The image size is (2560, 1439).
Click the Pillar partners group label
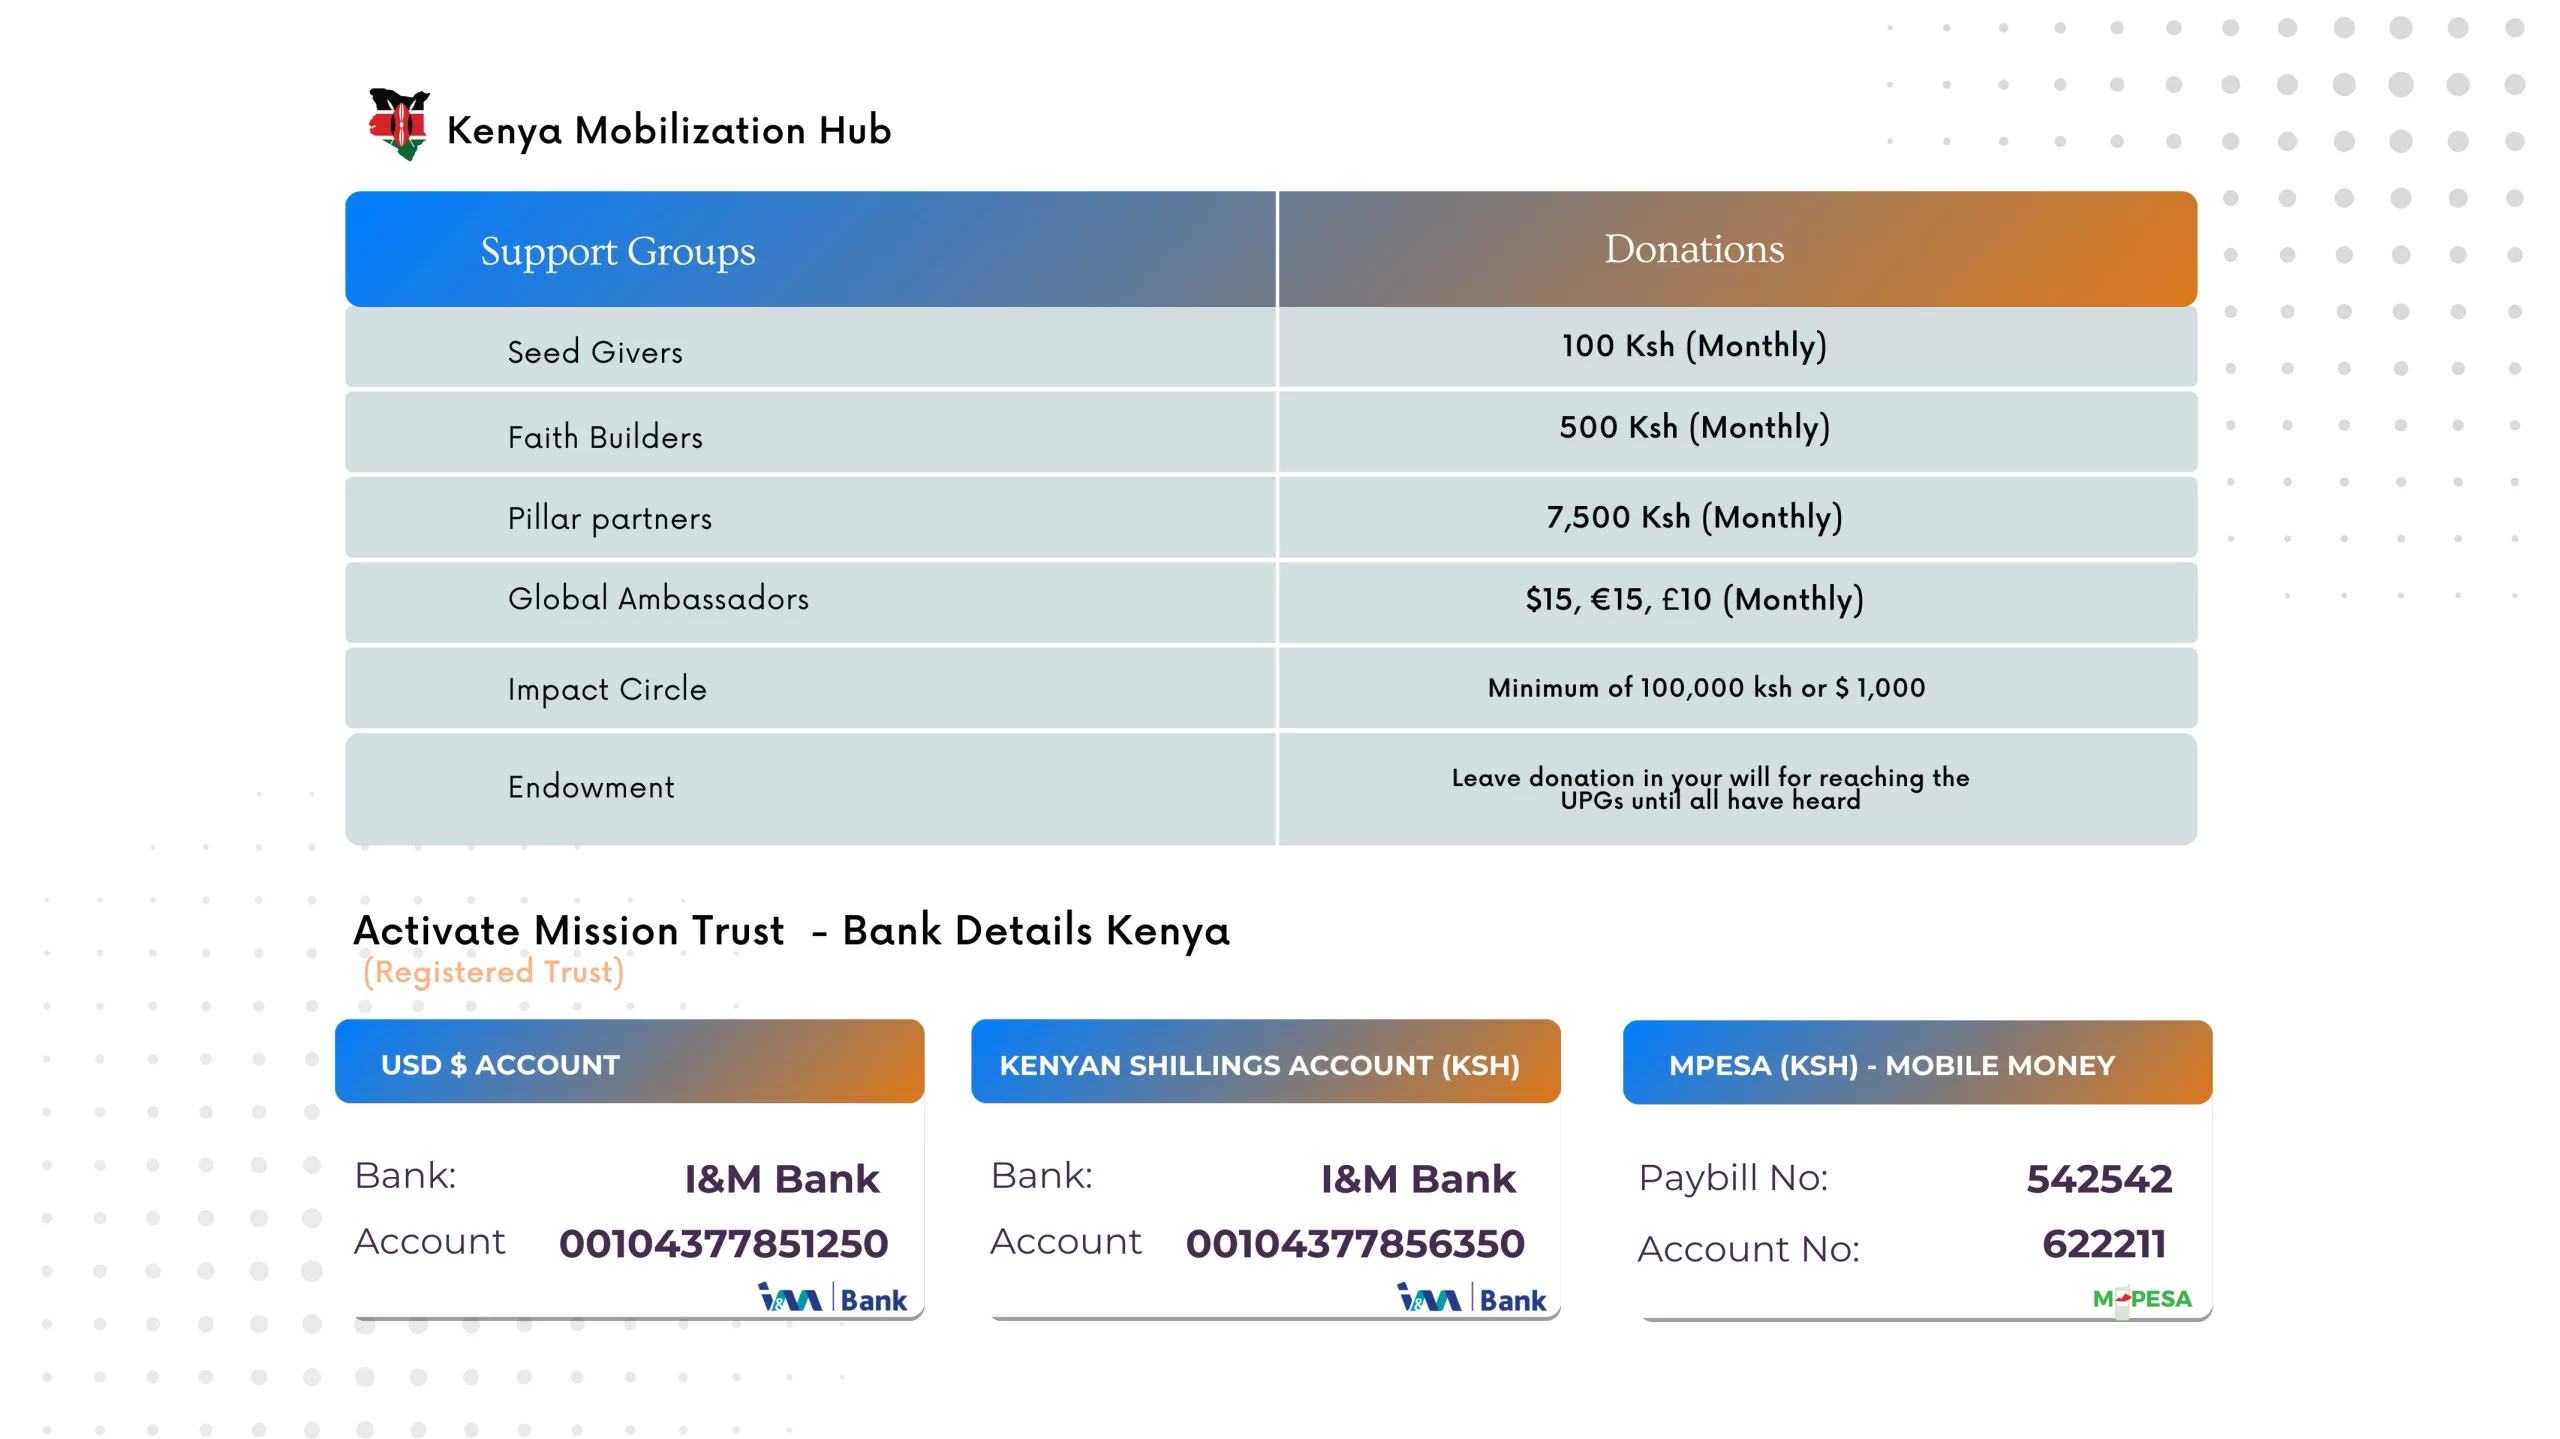pyautogui.click(x=610, y=518)
